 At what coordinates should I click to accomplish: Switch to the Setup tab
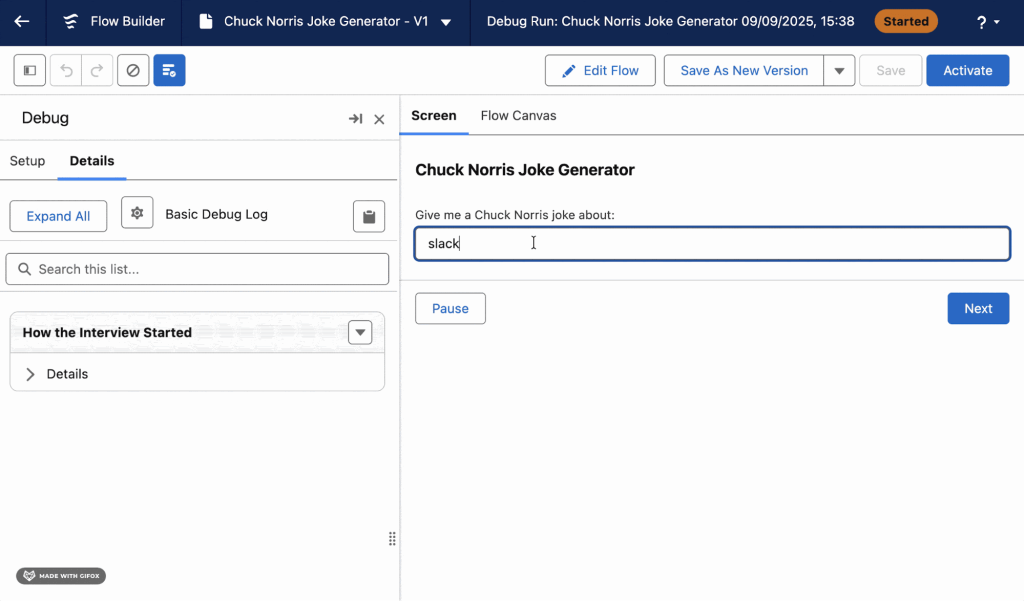click(27, 161)
